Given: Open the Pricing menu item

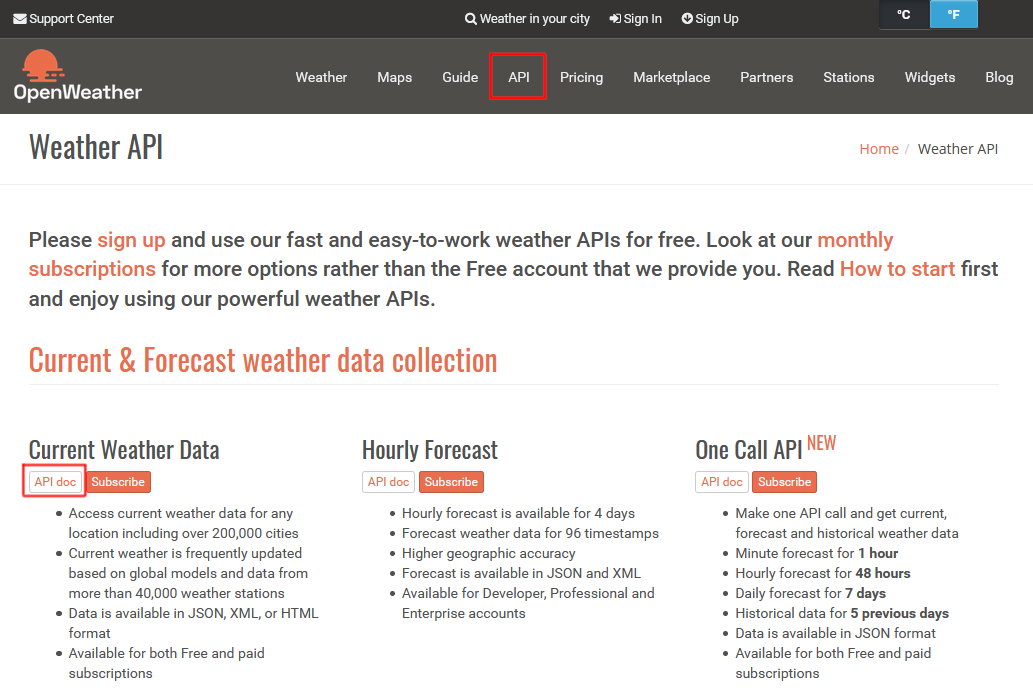Looking at the screenshot, I should [x=581, y=77].
